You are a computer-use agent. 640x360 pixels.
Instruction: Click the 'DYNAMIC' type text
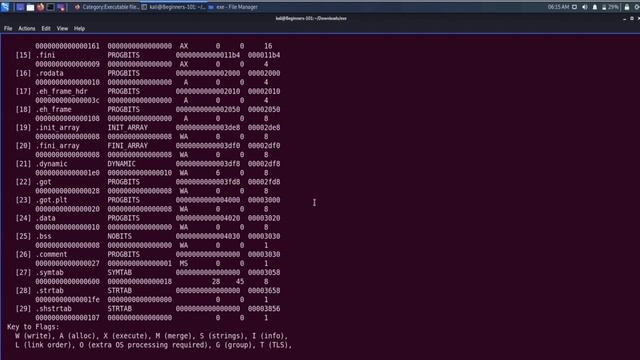[122, 164]
